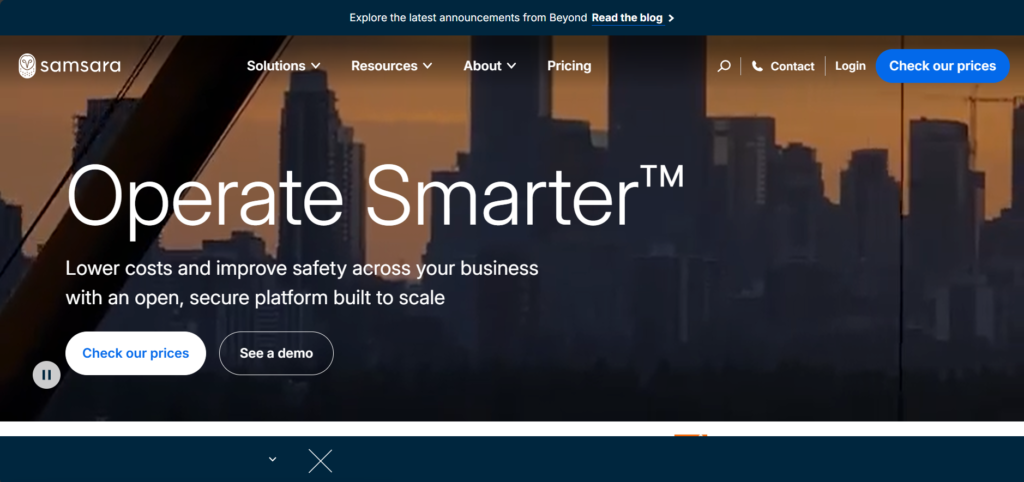1024x482 pixels.
Task: Expand the About dropdown menu
Action: click(x=490, y=66)
